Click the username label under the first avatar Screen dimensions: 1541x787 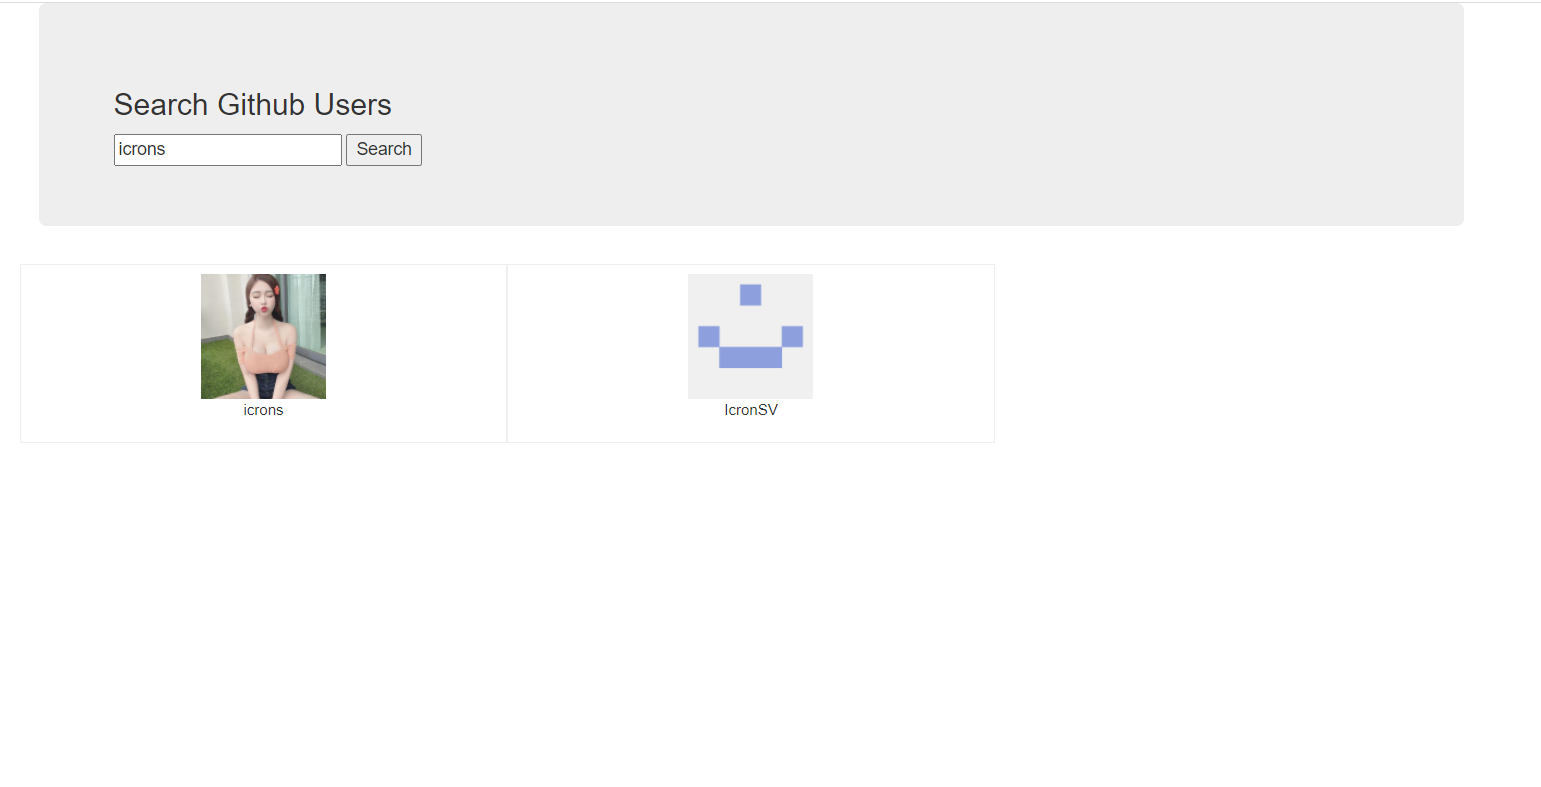pyautogui.click(x=262, y=409)
